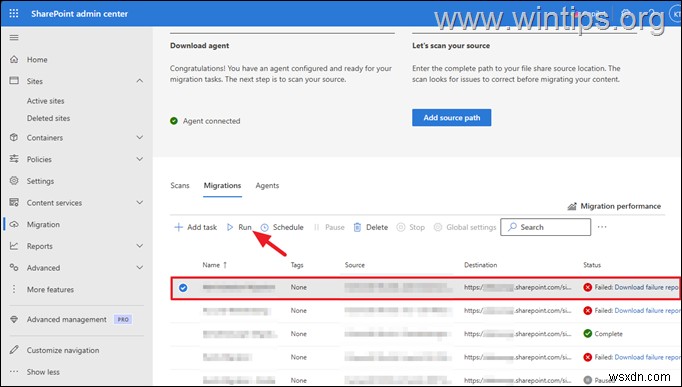The height and width of the screenshot is (387, 682).
Task: Open Download failure report in second row
Action: pyautogui.click(x=647, y=310)
